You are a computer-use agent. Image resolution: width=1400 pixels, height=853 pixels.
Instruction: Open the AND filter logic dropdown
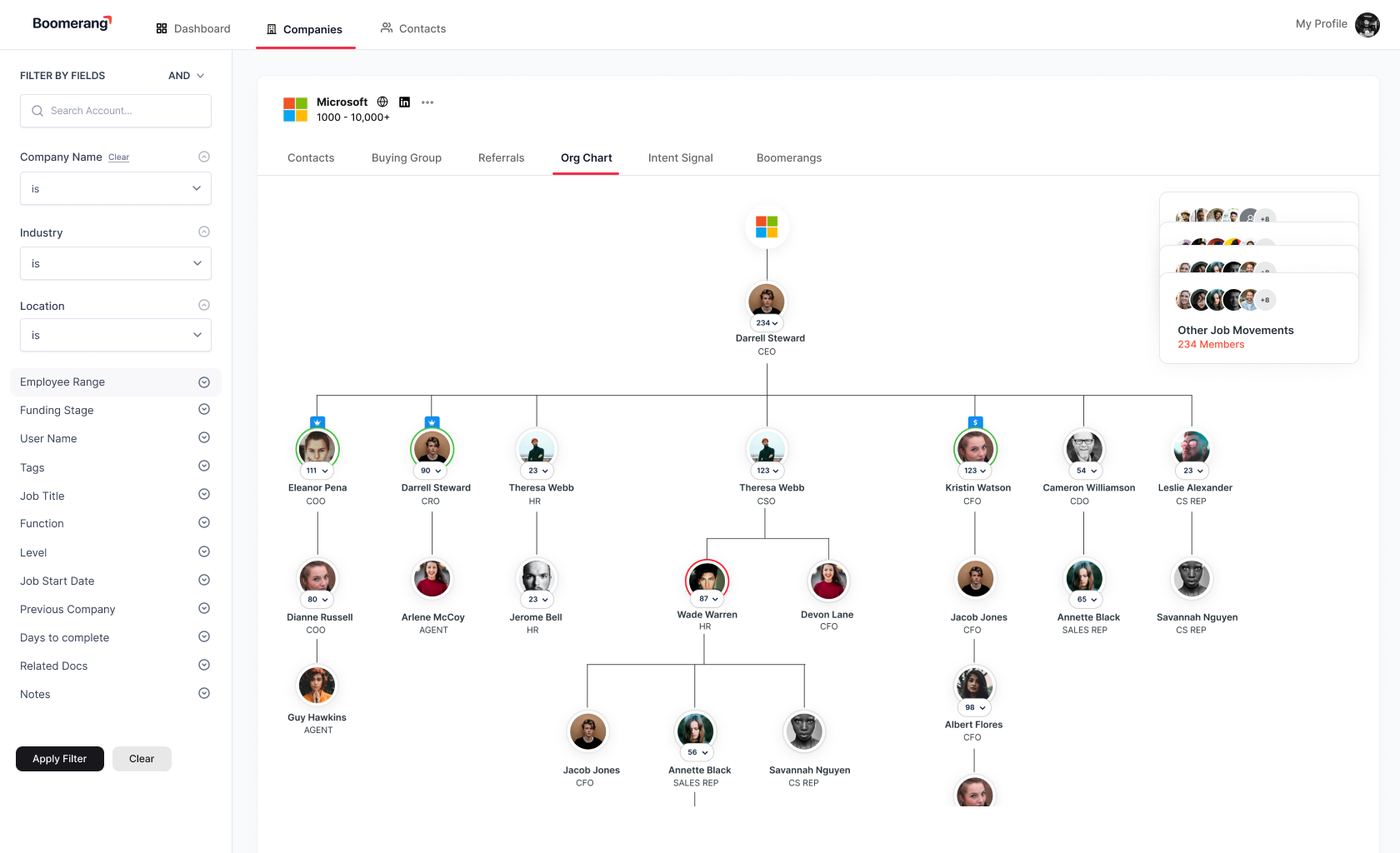[186, 76]
